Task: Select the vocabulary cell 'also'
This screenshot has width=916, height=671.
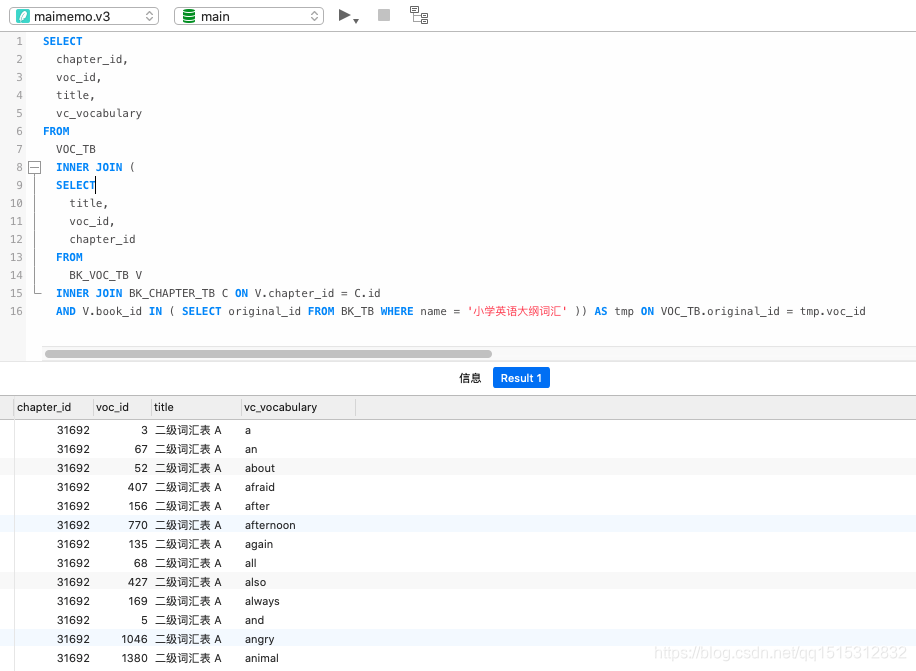Action: point(255,582)
